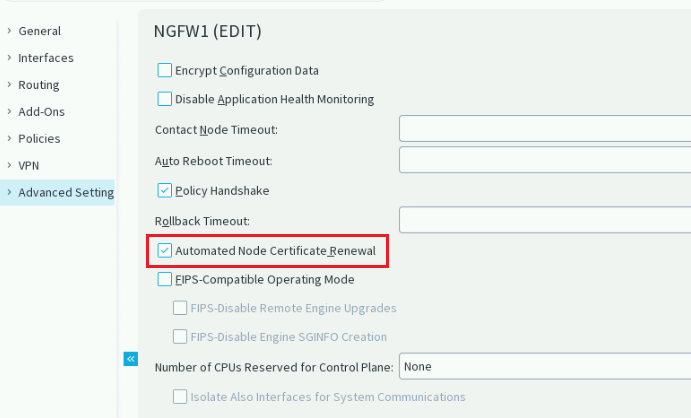Focus the Auto Reboot Timeout input
Screen dimensions: 691x418
pyautogui.click(x=545, y=160)
